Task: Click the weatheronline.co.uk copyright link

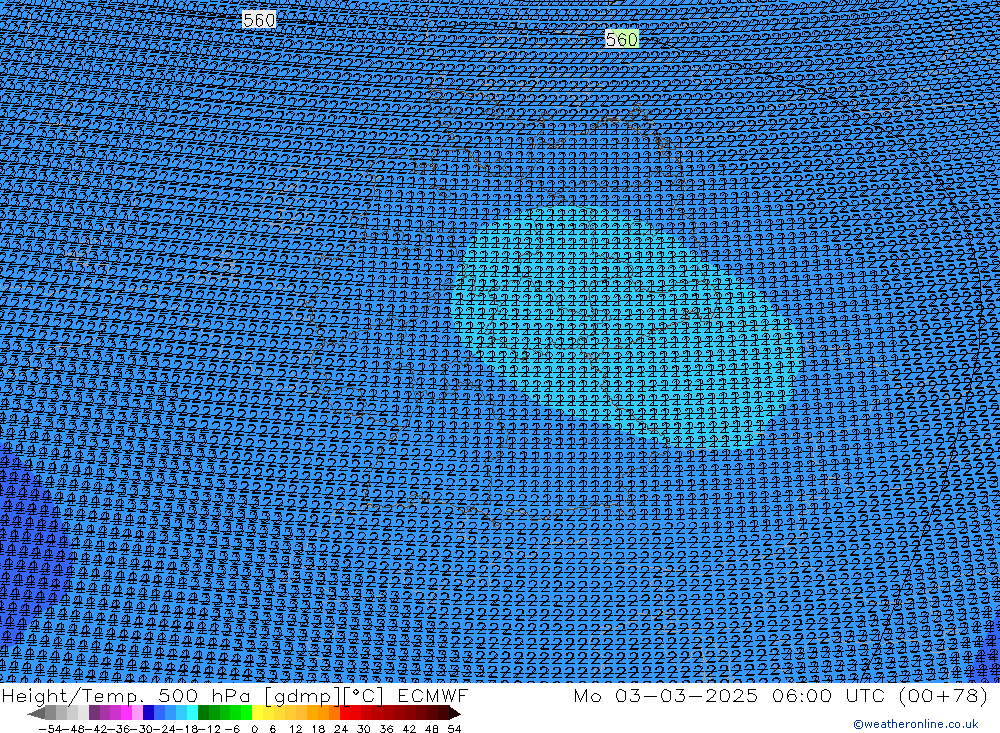Action: [915, 724]
